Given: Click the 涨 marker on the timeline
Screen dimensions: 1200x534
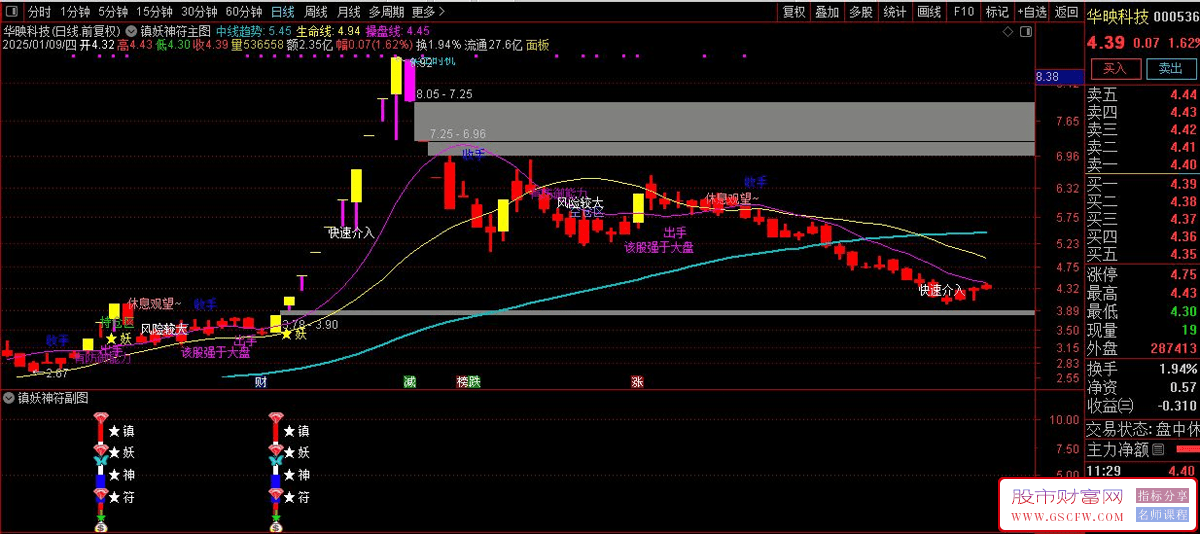Looking at the screenshot, I should pyautogui.click(x=637, y=382).
